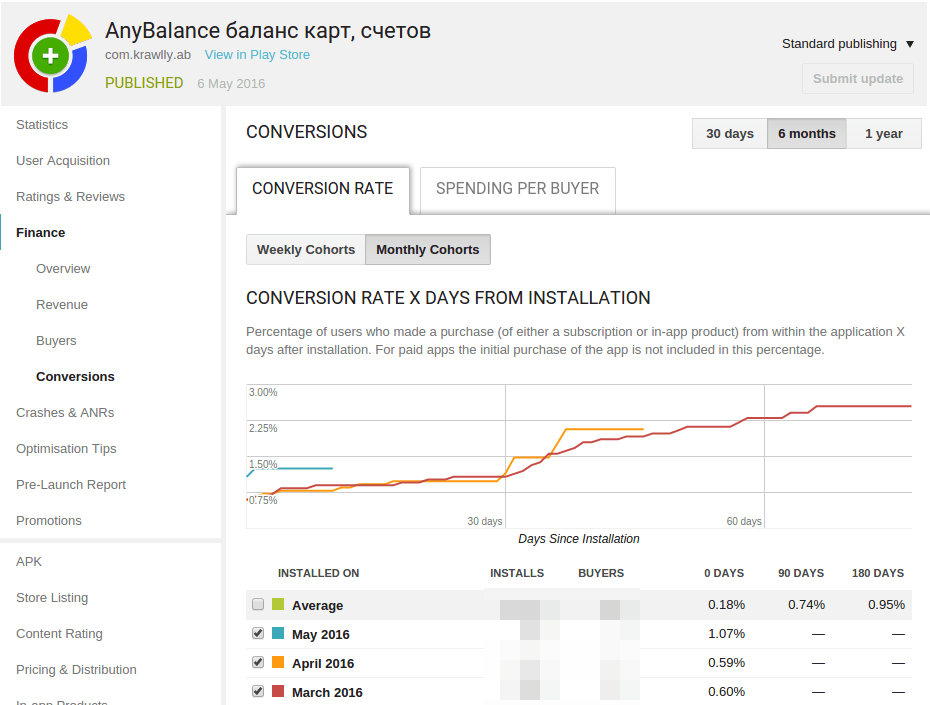Switch to the 1 year range
Viewport: 930px width, 705px height.
coord(883,134)
